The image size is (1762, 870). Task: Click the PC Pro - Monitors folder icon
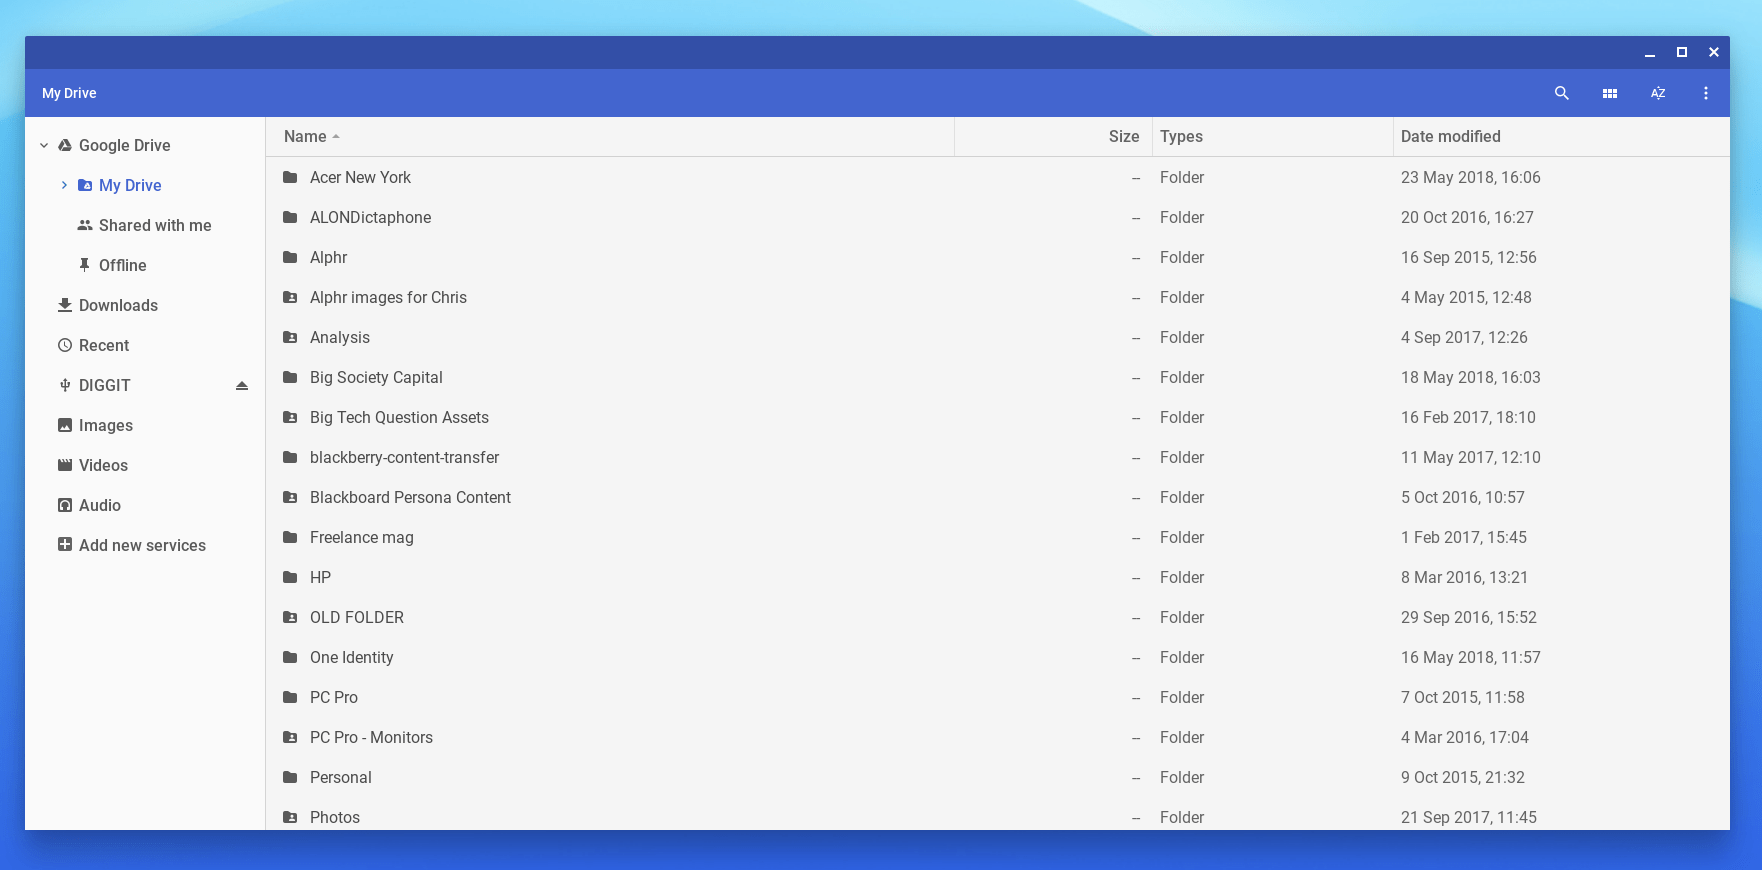pyautogui.click(x=290, y=737)
